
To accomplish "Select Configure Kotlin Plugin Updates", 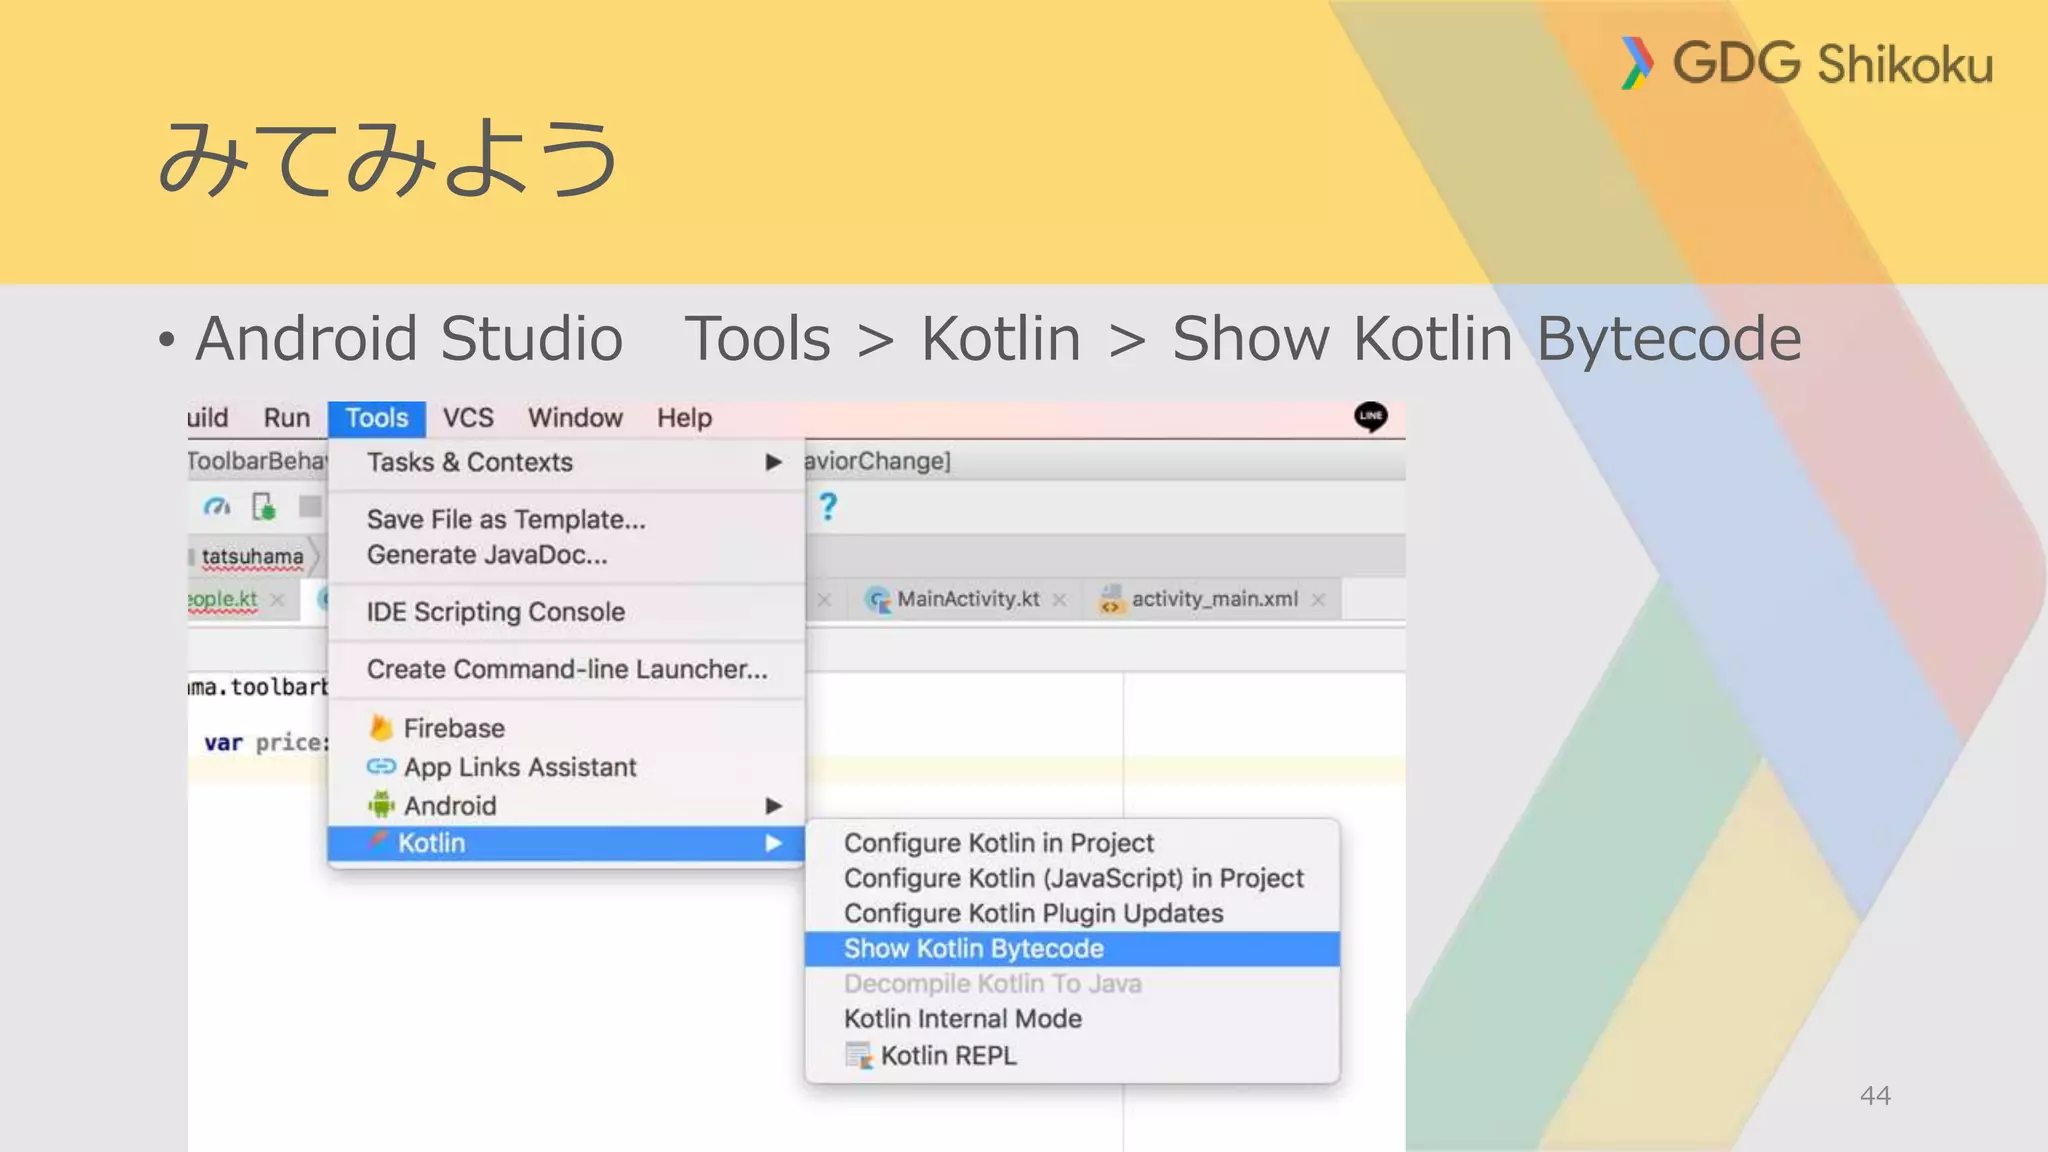I will point(1072,913).
